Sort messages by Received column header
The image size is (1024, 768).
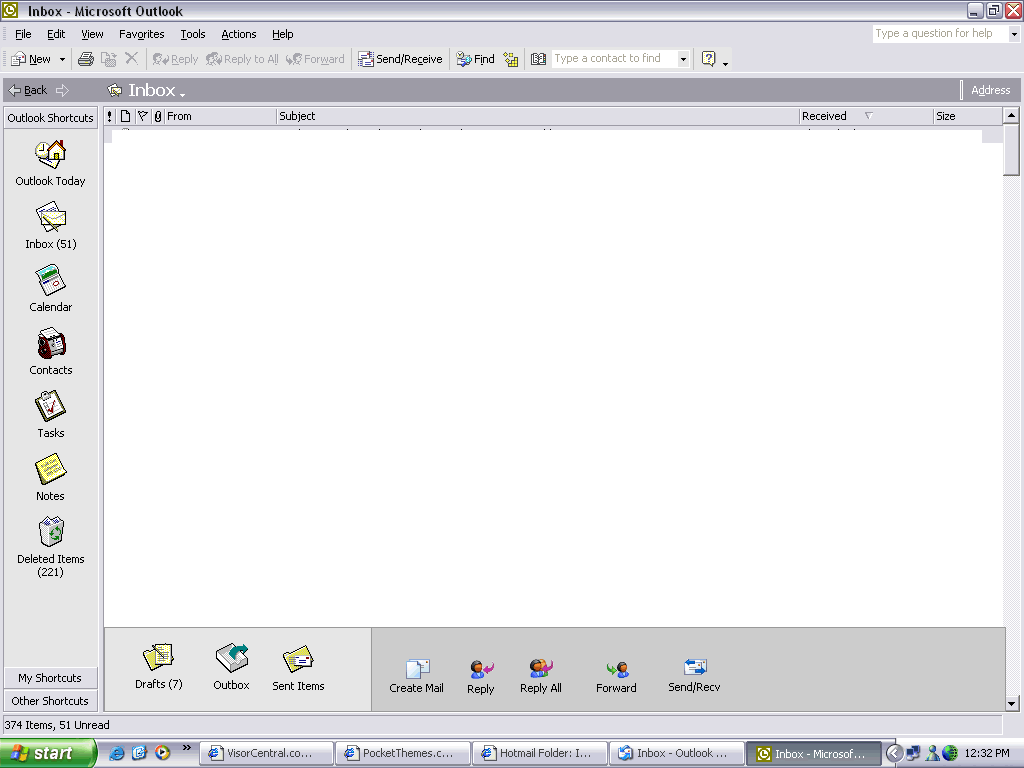pyautogui.click(x=825, y=116)
